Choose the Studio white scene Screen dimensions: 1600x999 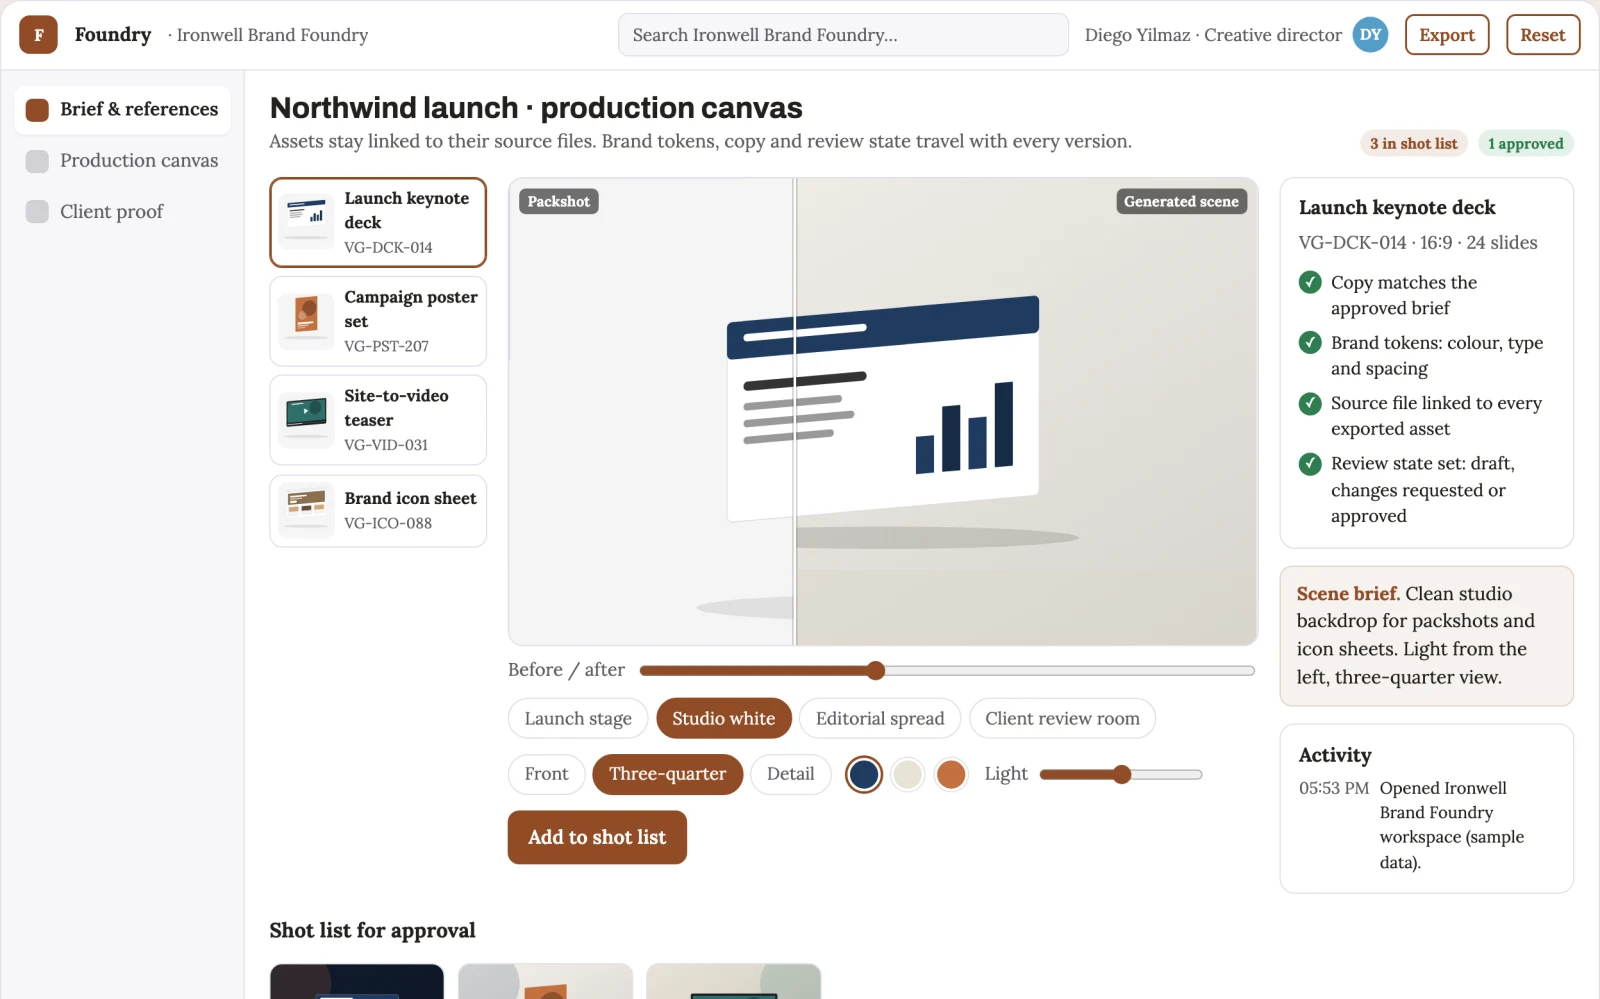coord(724,719)
